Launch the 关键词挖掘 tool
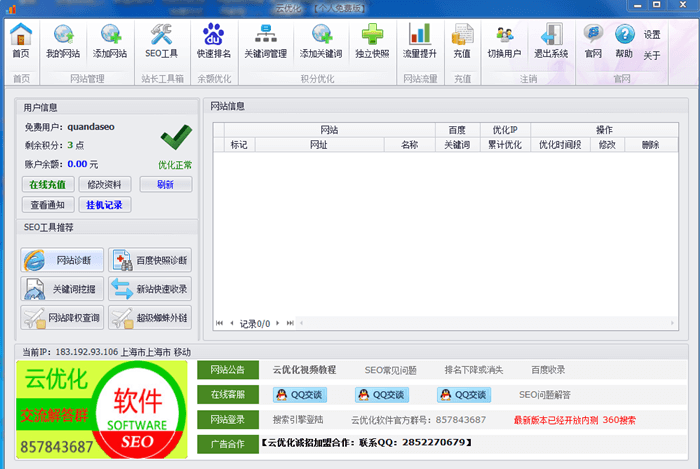Image resolution: width=700 pixels, height=469 pixels. pos(62,289)
